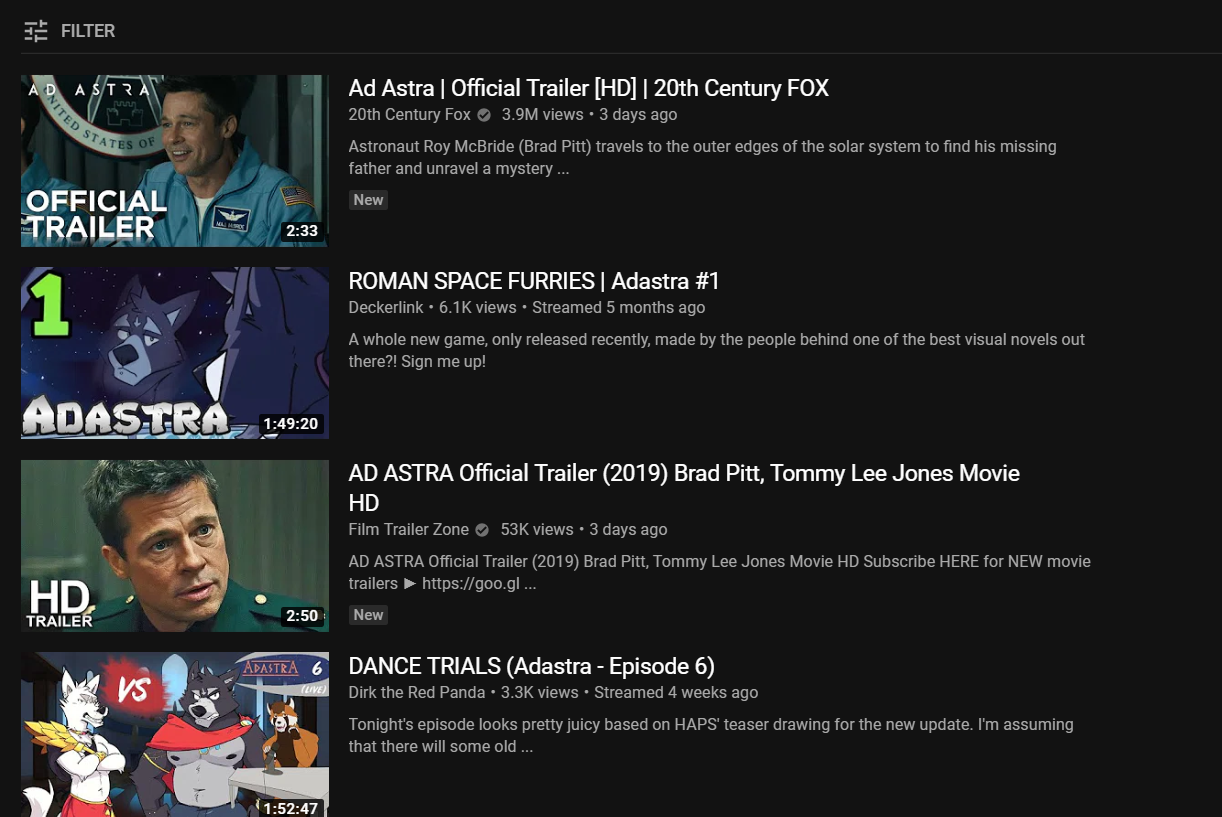
Task: Visit the Film Trailer Zone channel name
Action: pos(408,530)
